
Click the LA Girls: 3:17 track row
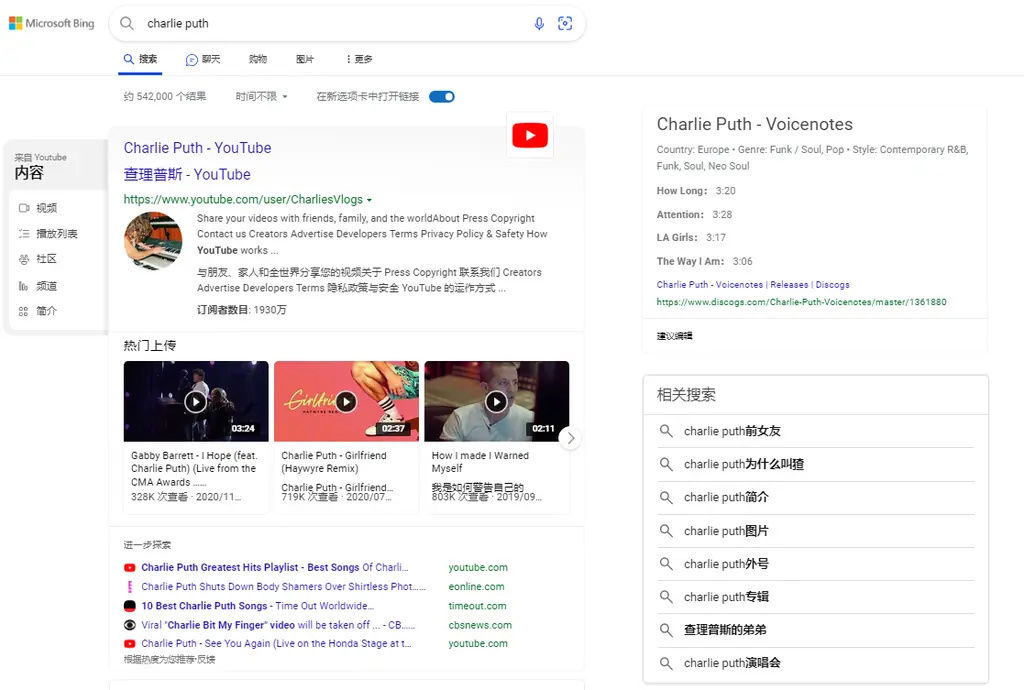point(691,238)
